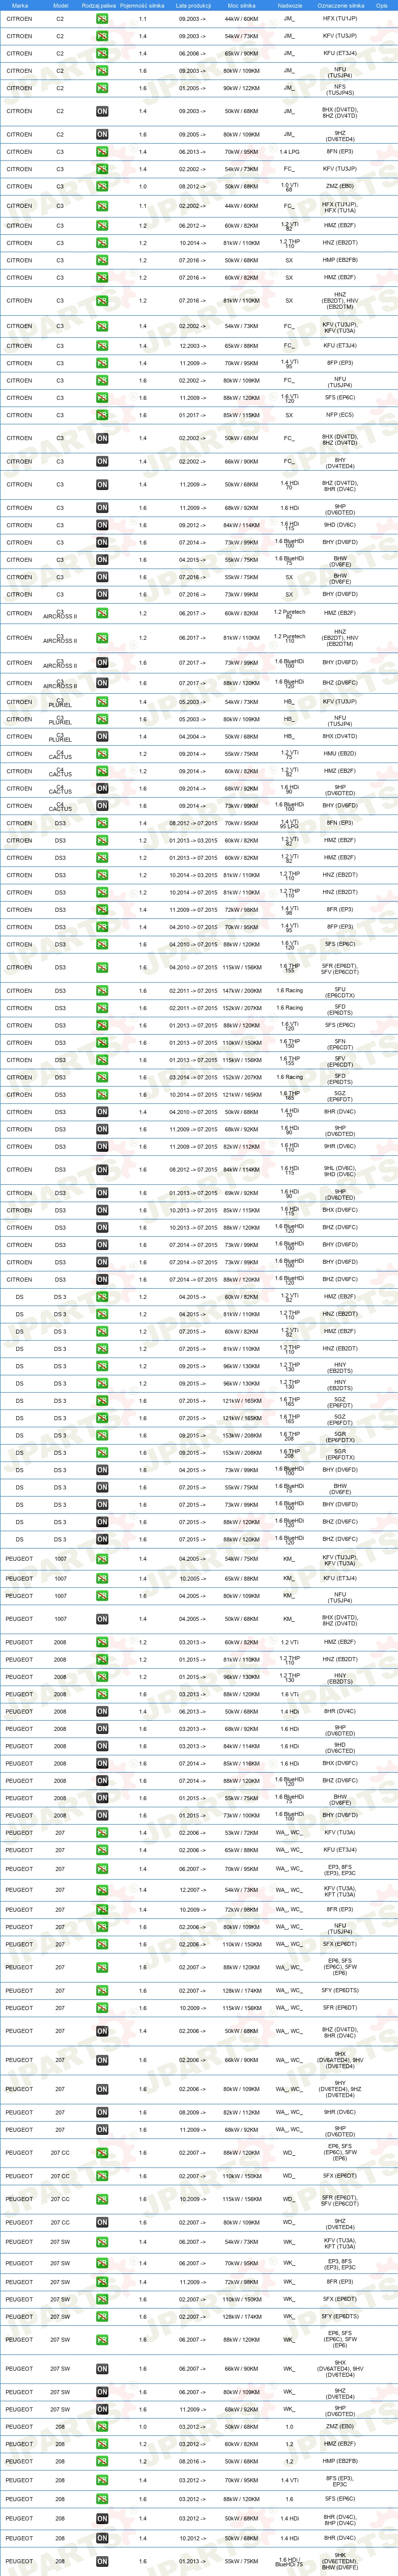This screenshot has height=2576, width=398.
Task: Click the Oznaczenie silnika column header
Action: click(x=340, y=5)
